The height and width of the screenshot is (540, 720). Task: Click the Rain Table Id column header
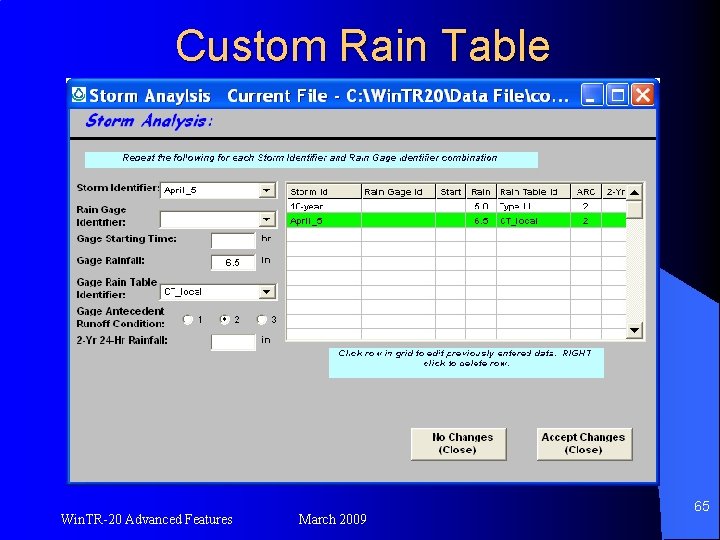534,191
